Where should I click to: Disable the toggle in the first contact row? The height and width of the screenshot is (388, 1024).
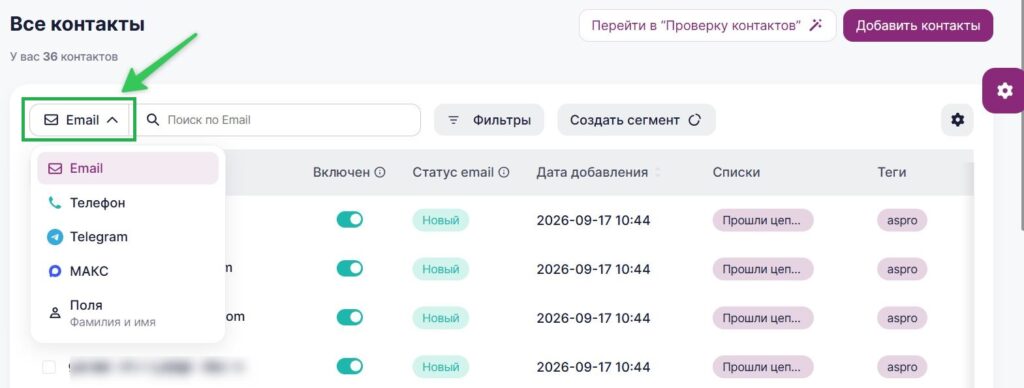coord(350,220)
